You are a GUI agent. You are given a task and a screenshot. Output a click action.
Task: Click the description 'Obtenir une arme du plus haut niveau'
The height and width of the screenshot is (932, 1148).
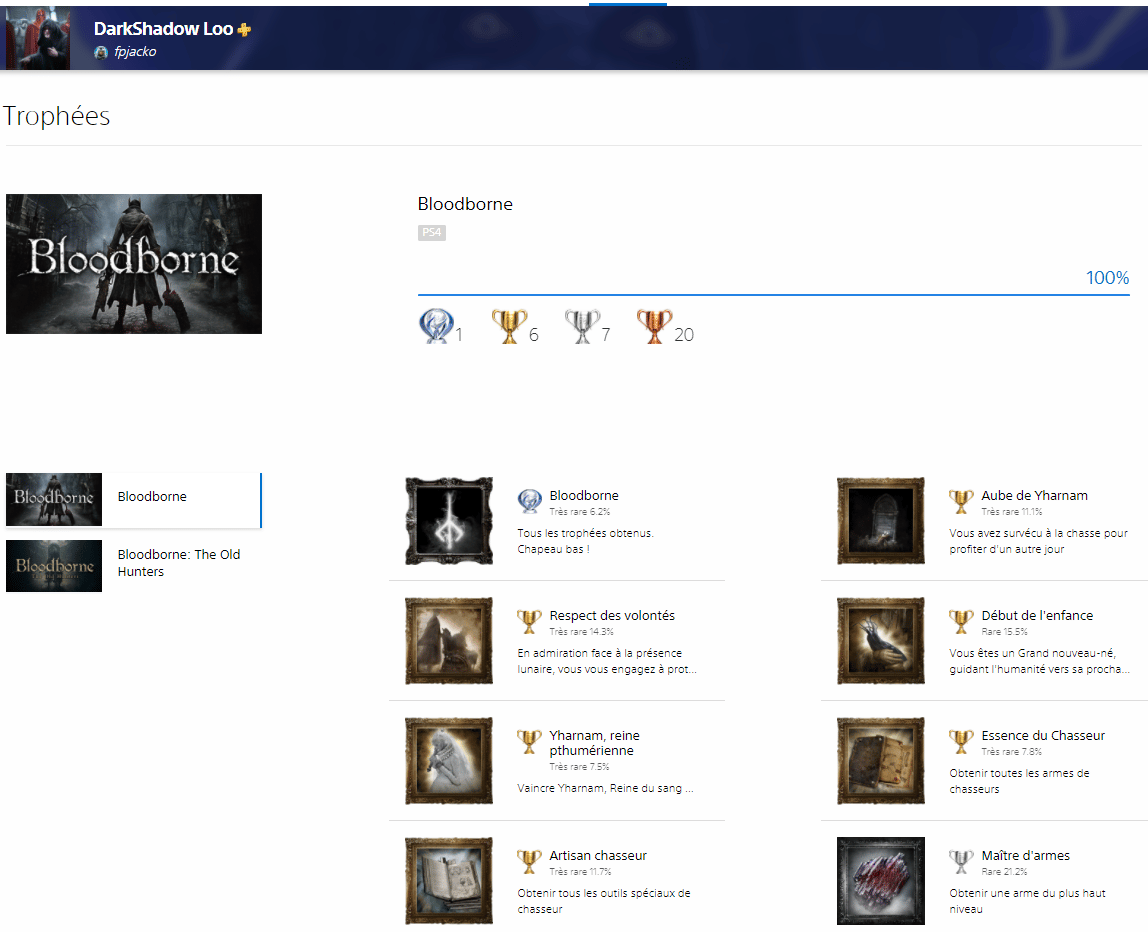[x=1027, y=901]
